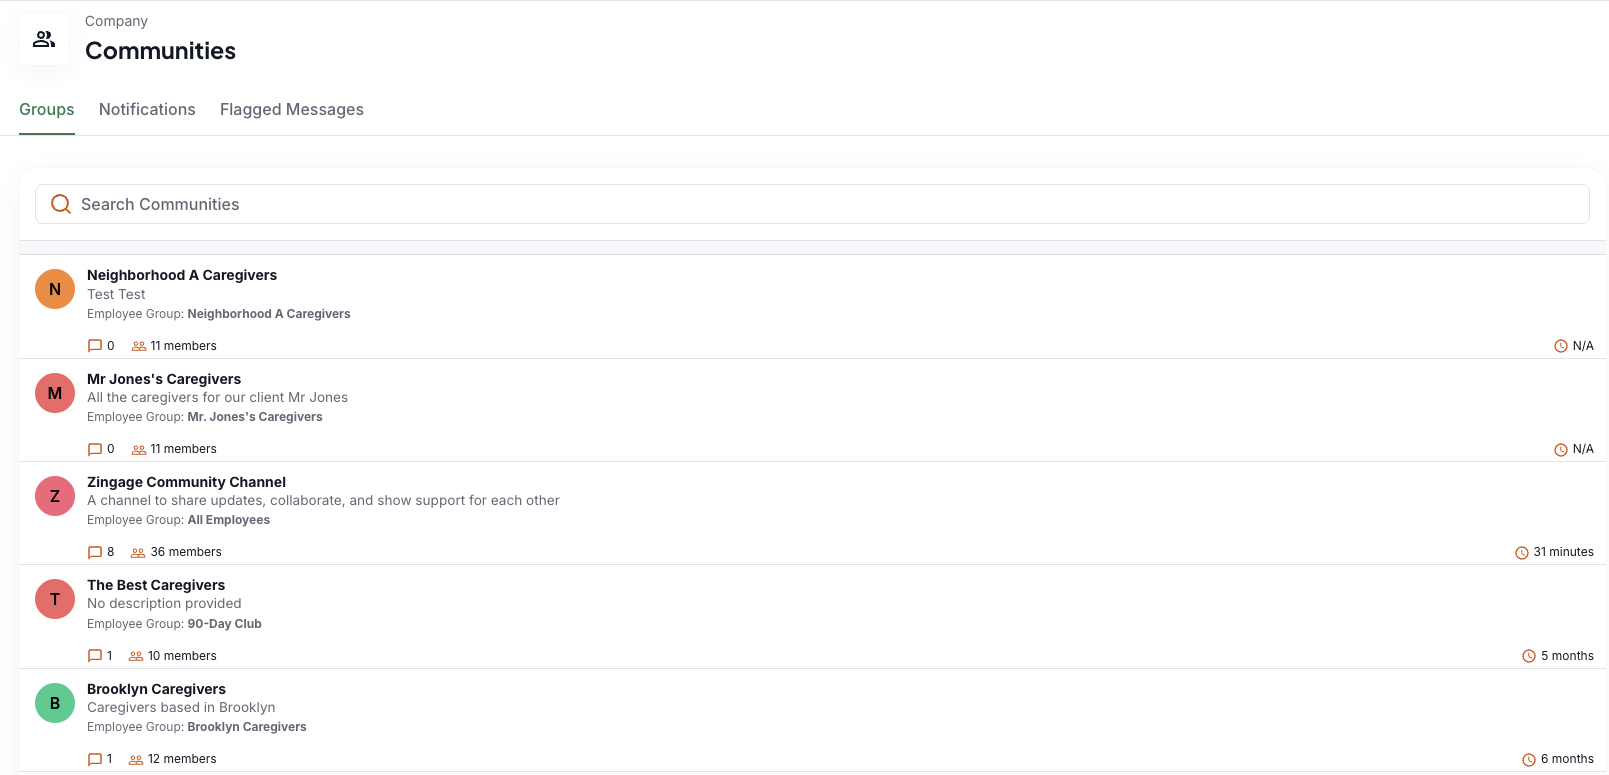Open The Best Caregivers group title
This screenshot has height=775, width=1609.
click(x=156, y=585)
